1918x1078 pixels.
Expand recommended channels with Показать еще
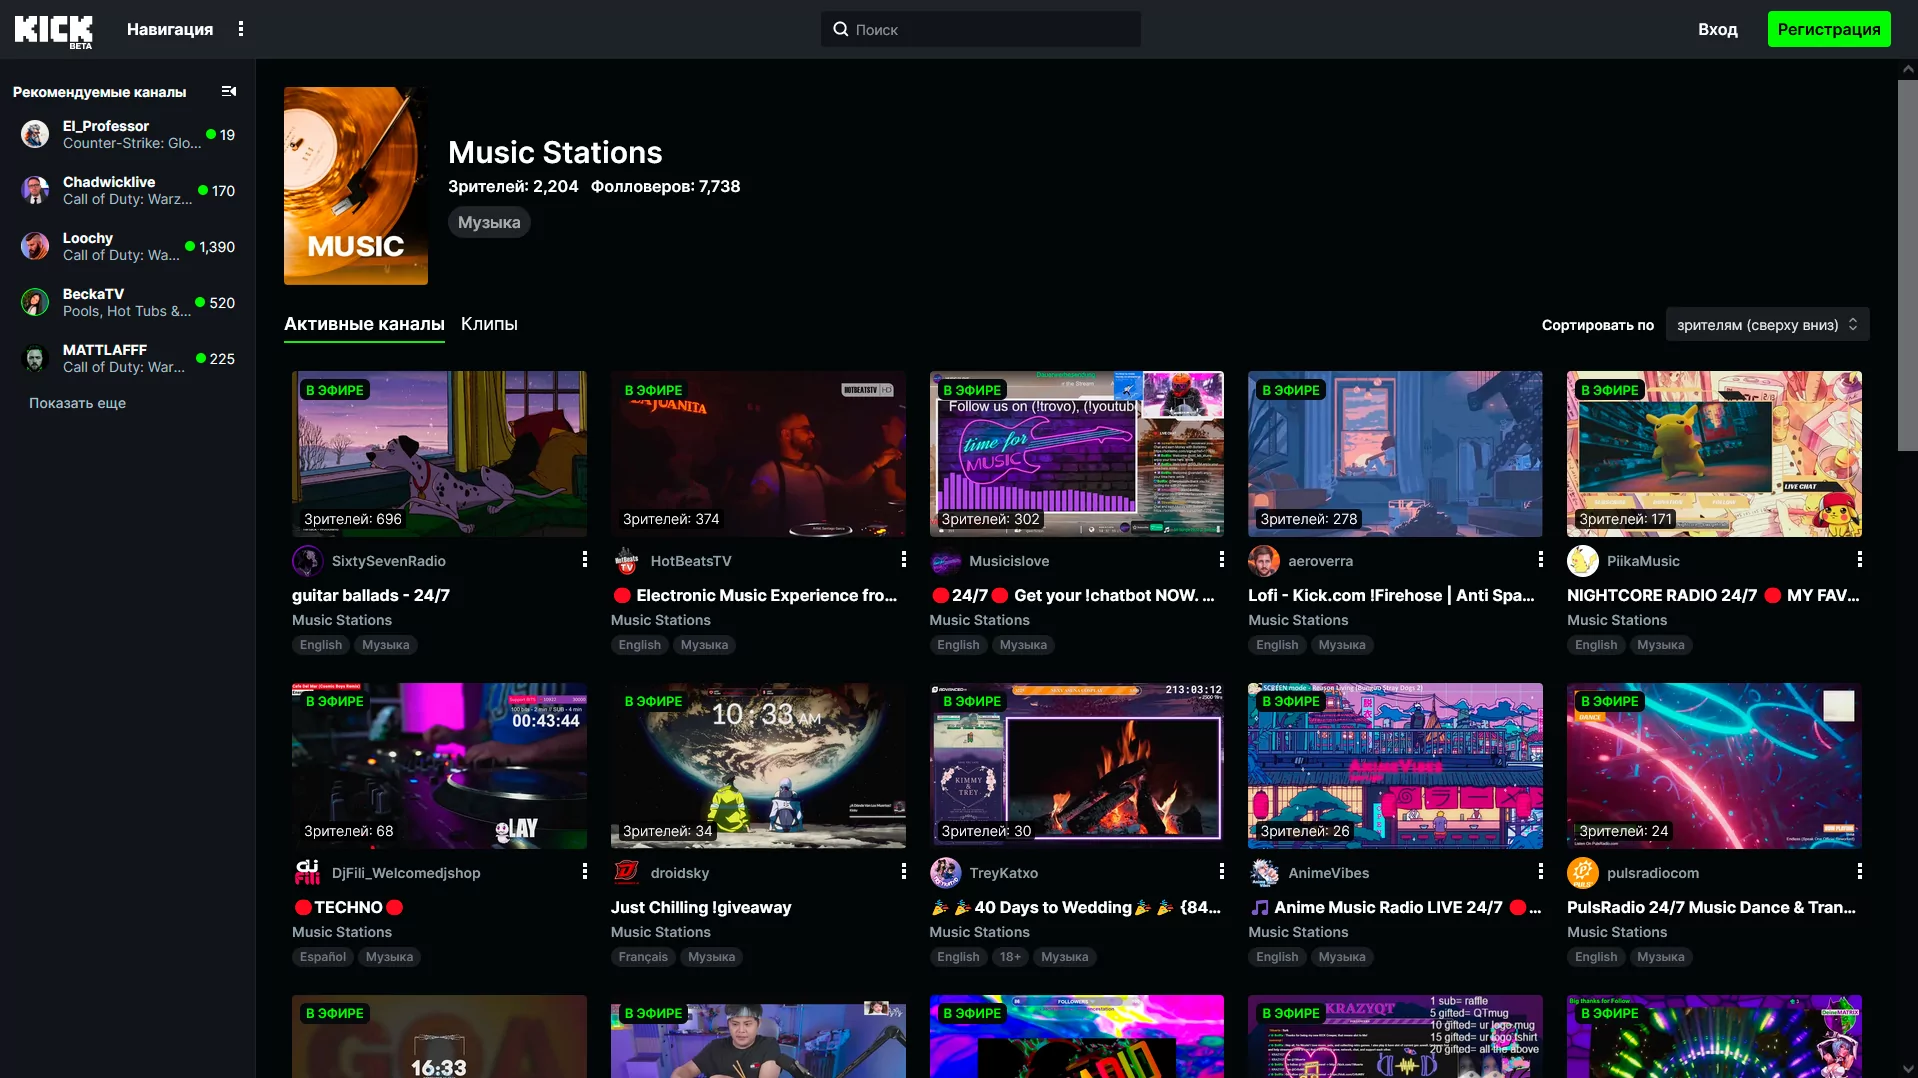[77, 403]
